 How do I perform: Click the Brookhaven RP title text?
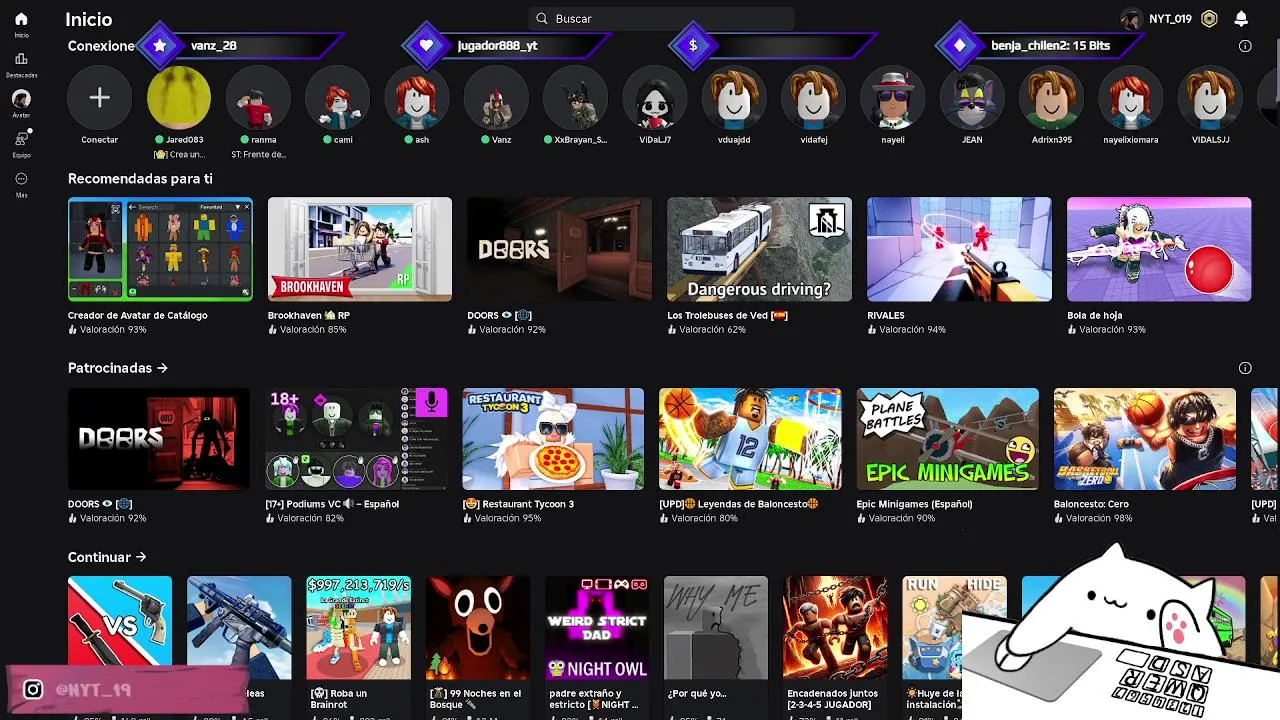point(308,315)
